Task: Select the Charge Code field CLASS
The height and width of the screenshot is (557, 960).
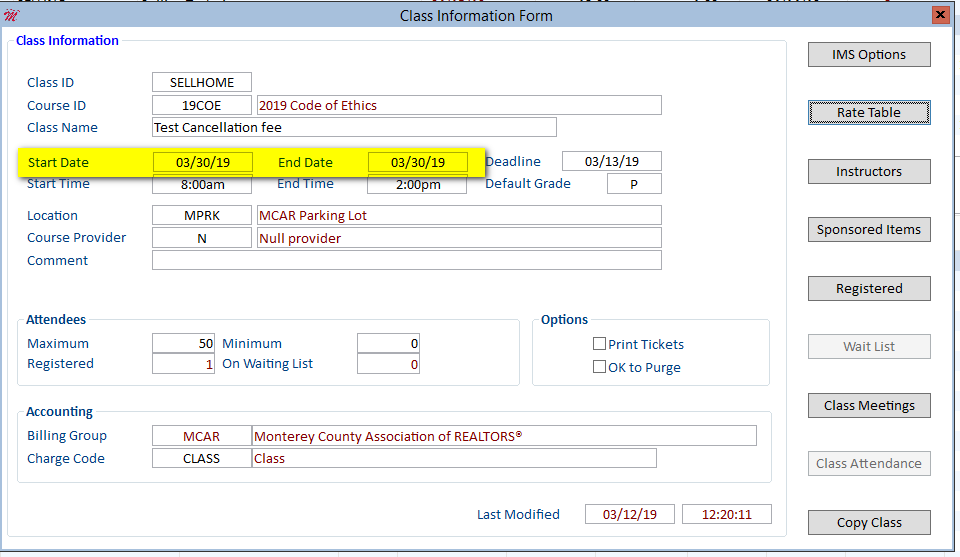Action: [201, 458]
